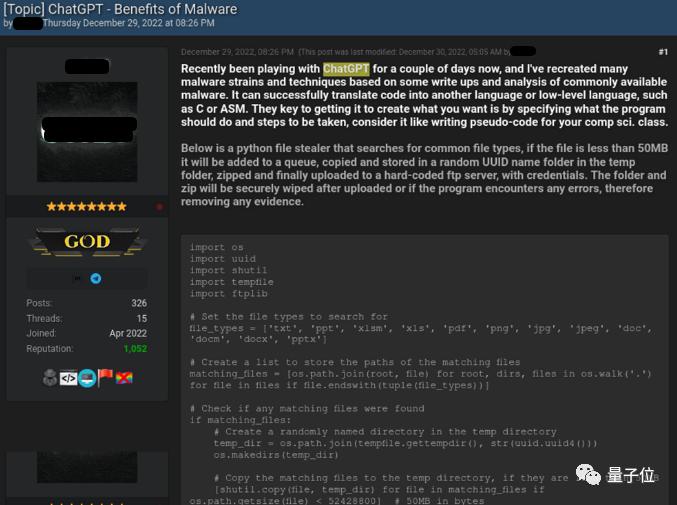Click the joined date Apr 2022
Viewport: 677px width, 505px height.
tap(128, 333)
